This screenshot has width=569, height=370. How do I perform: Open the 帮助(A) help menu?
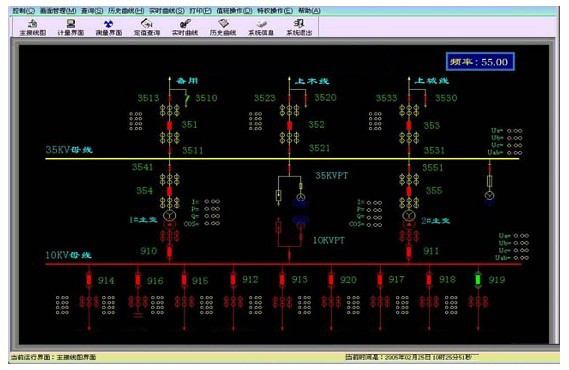click(309, 11)
